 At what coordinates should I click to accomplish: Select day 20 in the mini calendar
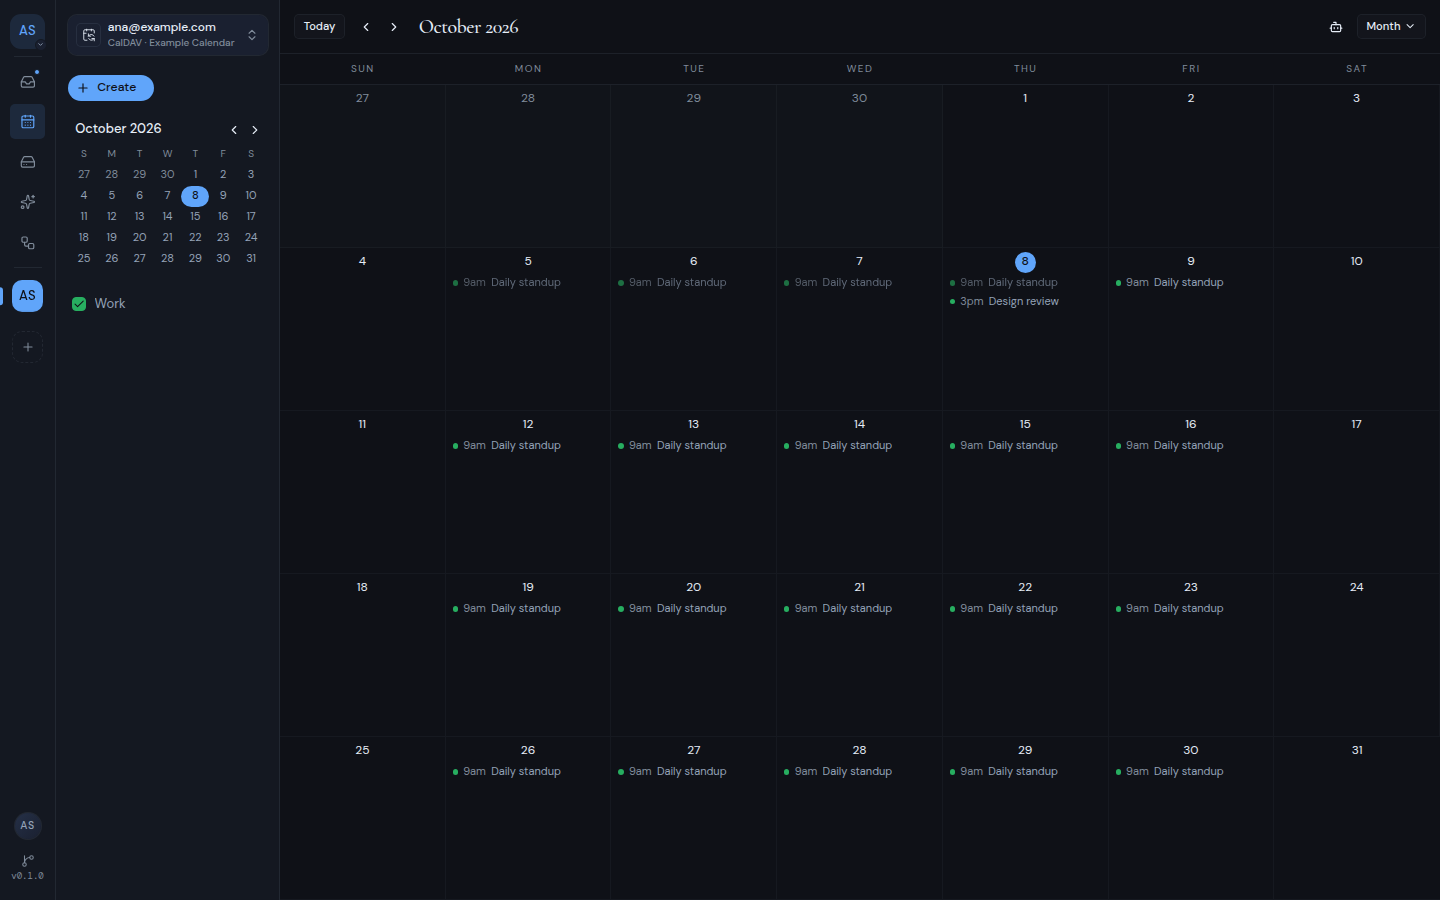tap(140, 238)
